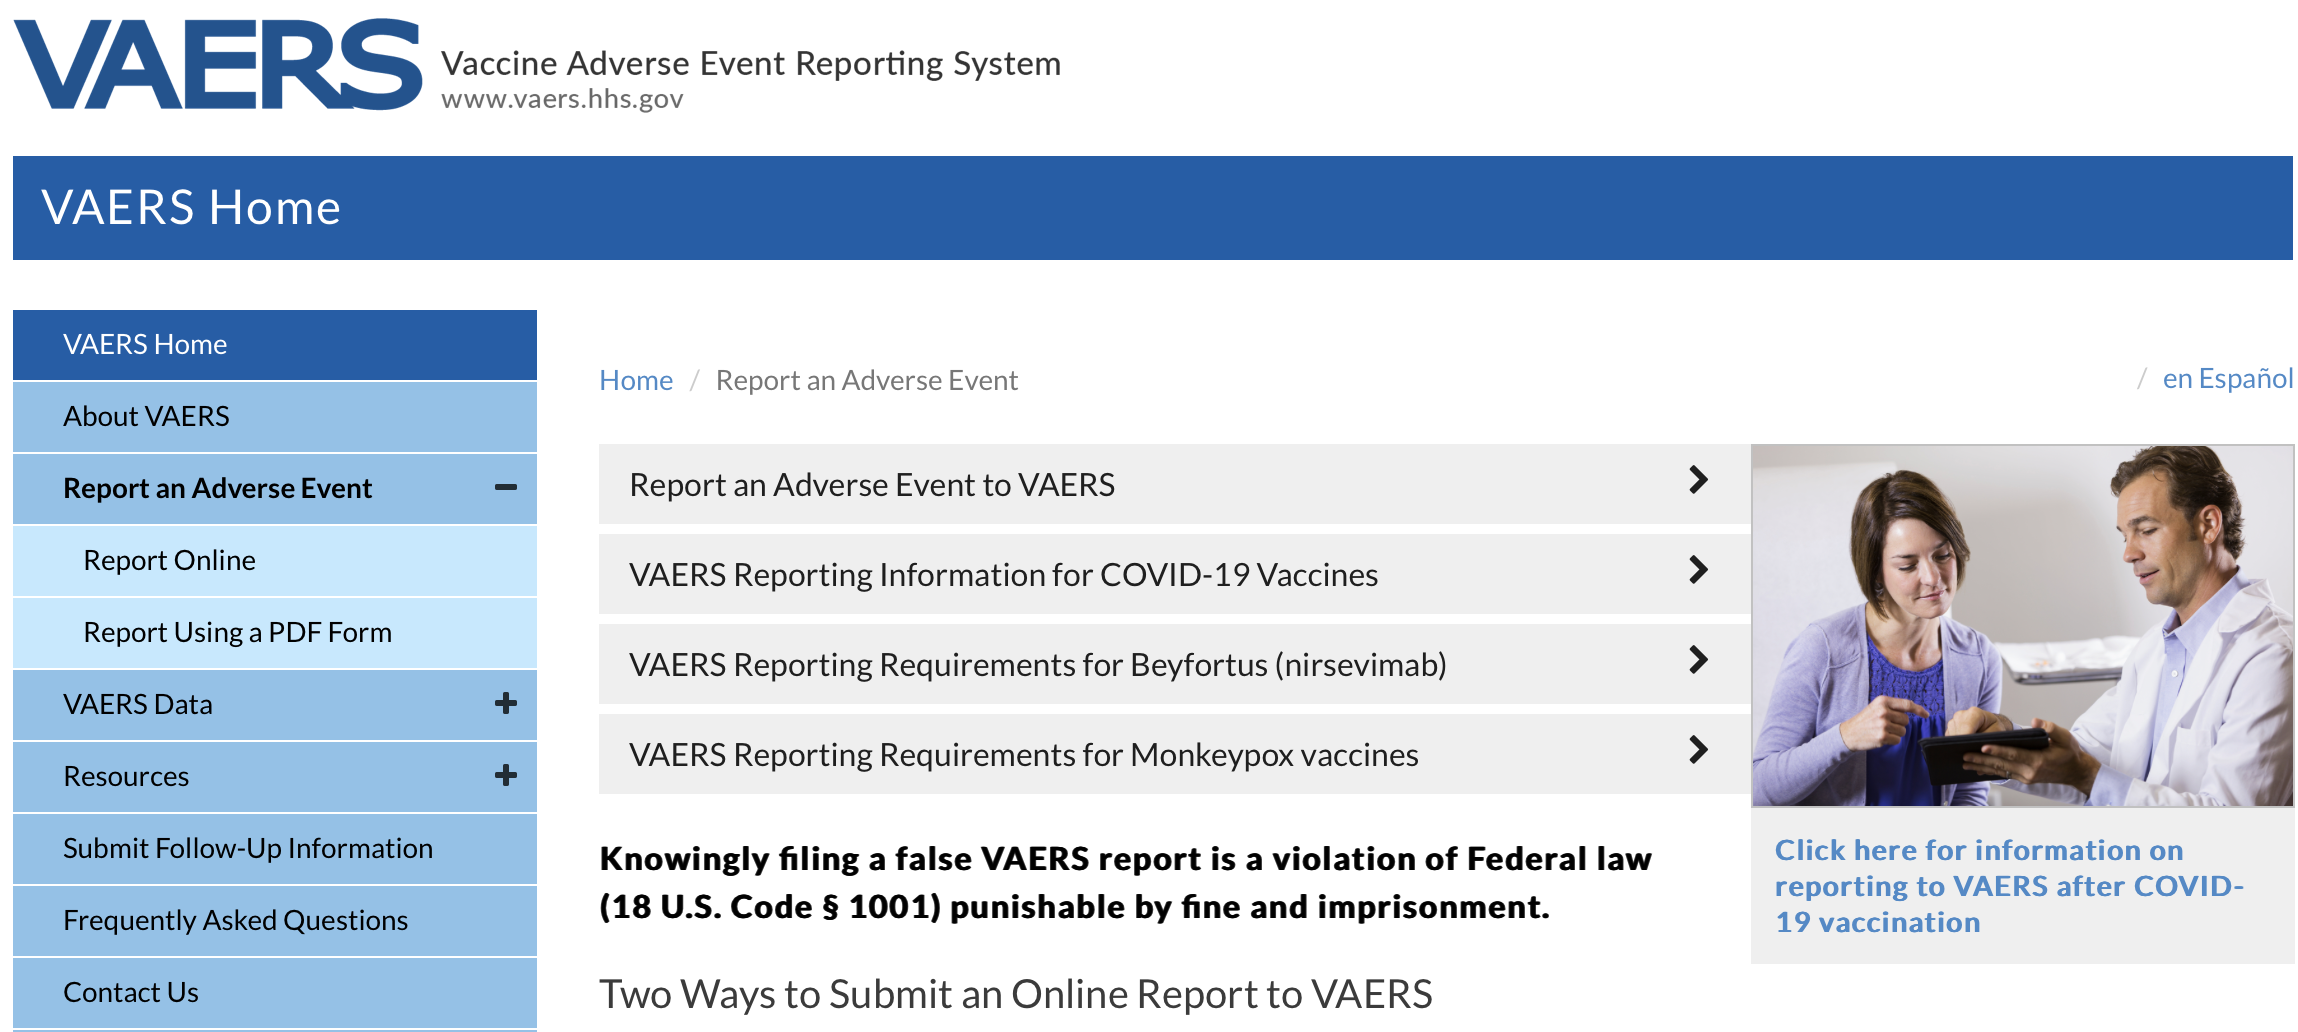Screen dimensions: 2298x1032
Task: Open VAERS Reporting Information for COVID-19 Vaccines
Action: pyautogui.click(x=1174, y=574)
